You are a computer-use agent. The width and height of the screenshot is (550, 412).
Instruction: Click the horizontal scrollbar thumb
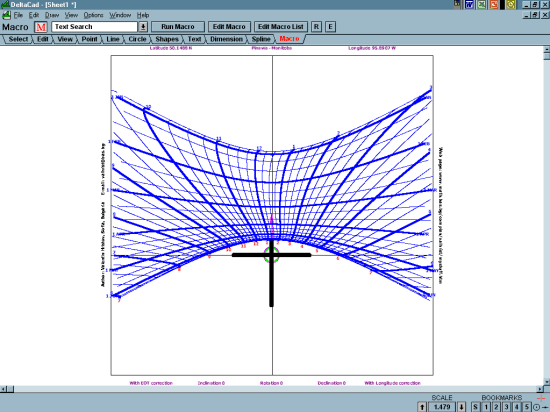pyautogui.click(x=11, y=389)
